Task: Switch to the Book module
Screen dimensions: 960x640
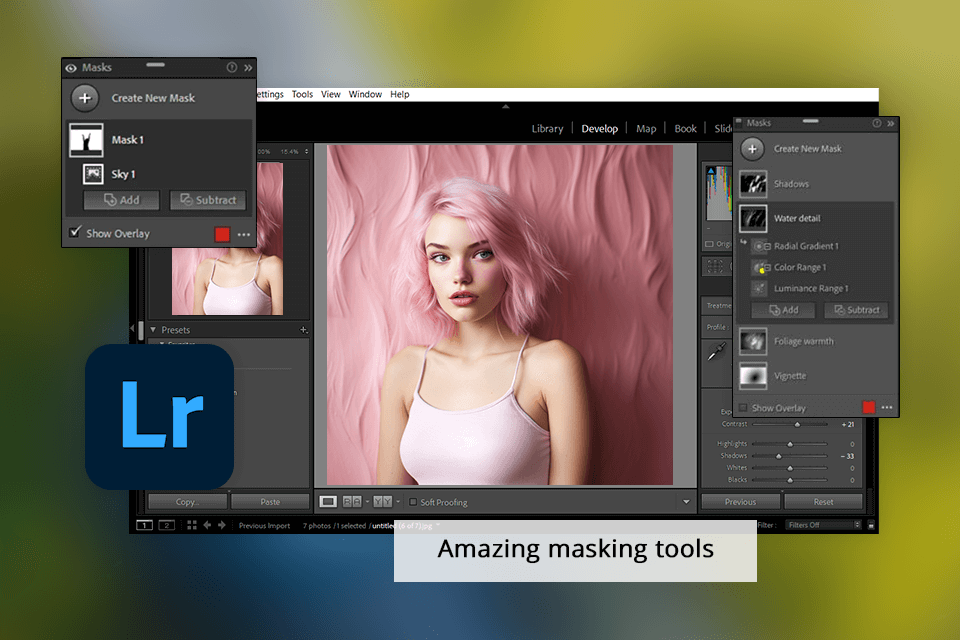Action: 685,129
